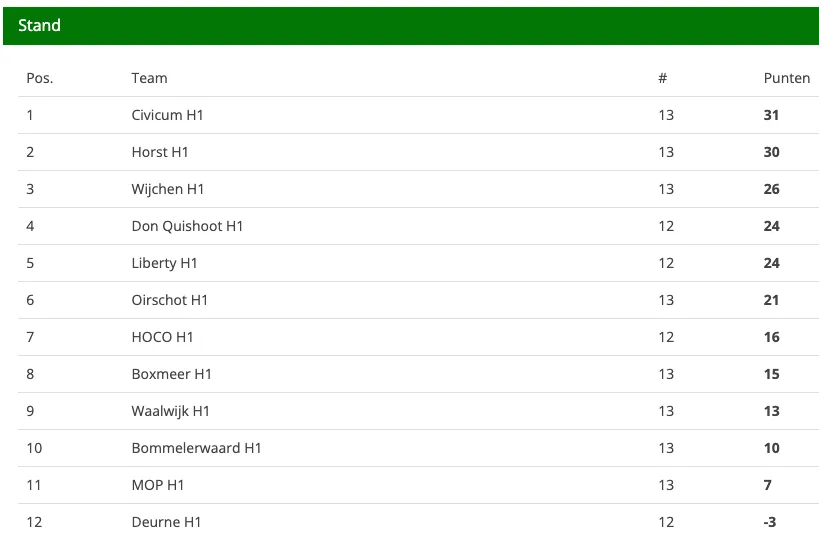Open Wijchen H1 team entry
The height and width of the screenshot is (543, 819).
point(168,189)
